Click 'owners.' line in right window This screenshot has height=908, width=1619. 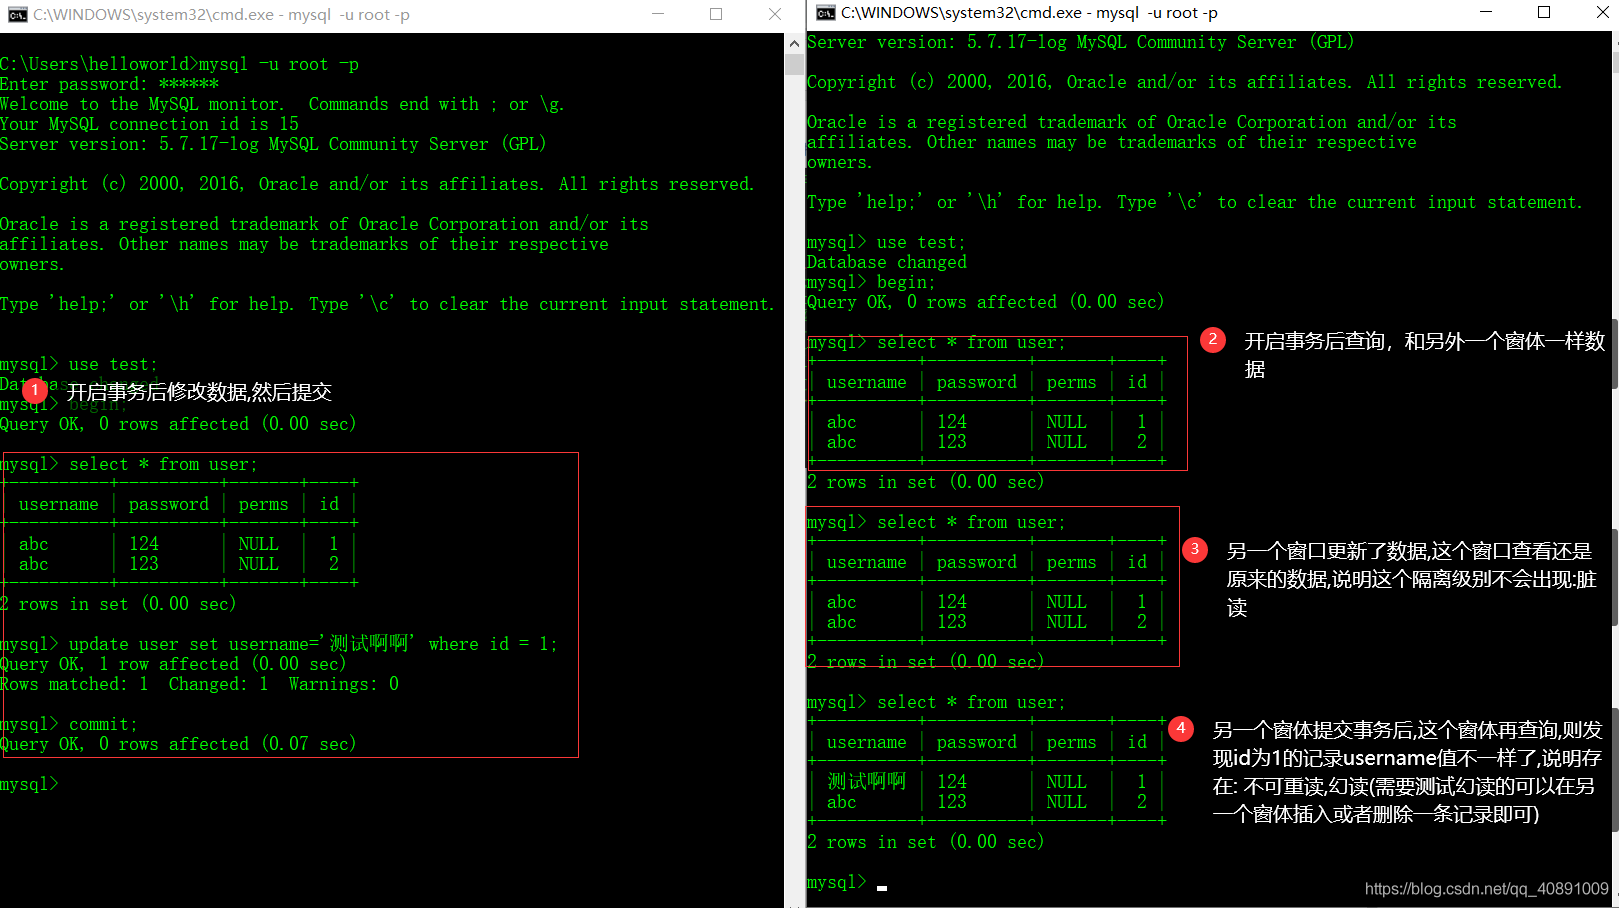click(x=840, y=162)
